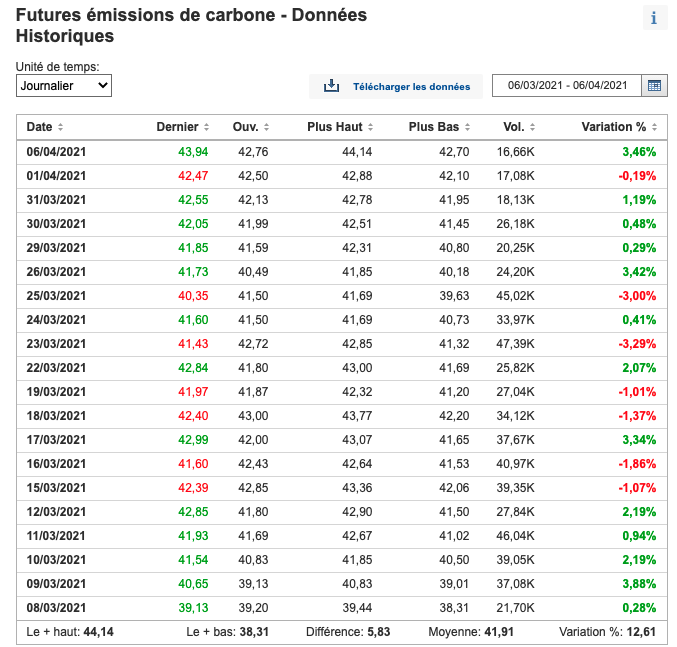
Task: Click the info icon at top right
Action: pyautogui.click(x=655, y=18)
